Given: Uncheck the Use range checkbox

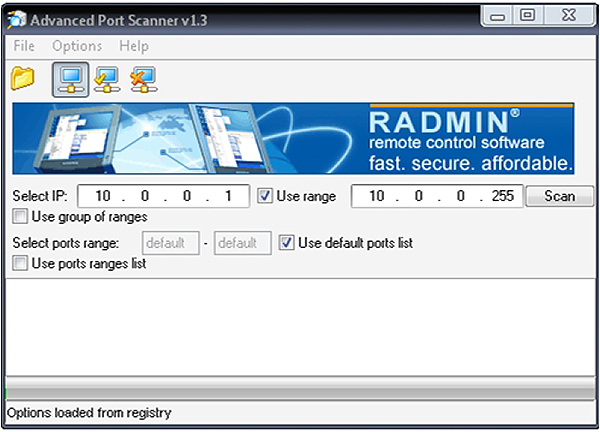Looking at the screenshot, I should tap(264, 196).
